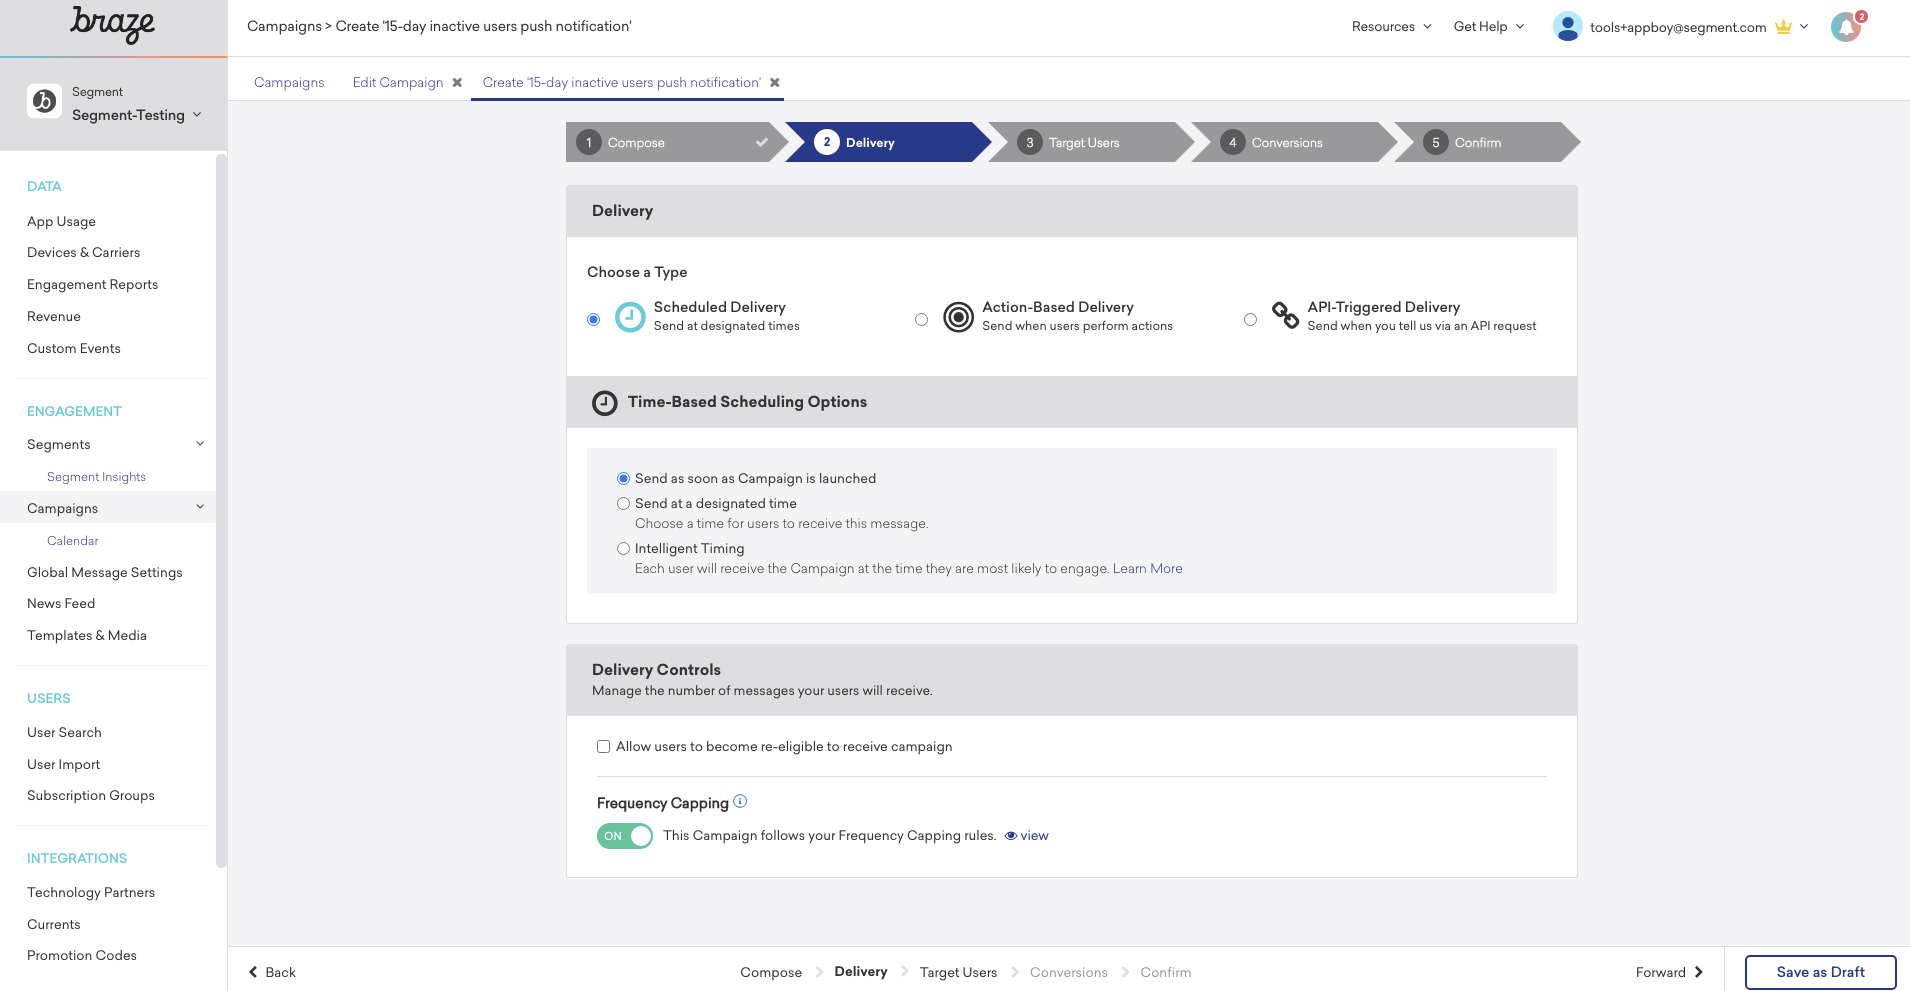
Task: Select Scheduled Delivery radio button
Action: point(594,320)
